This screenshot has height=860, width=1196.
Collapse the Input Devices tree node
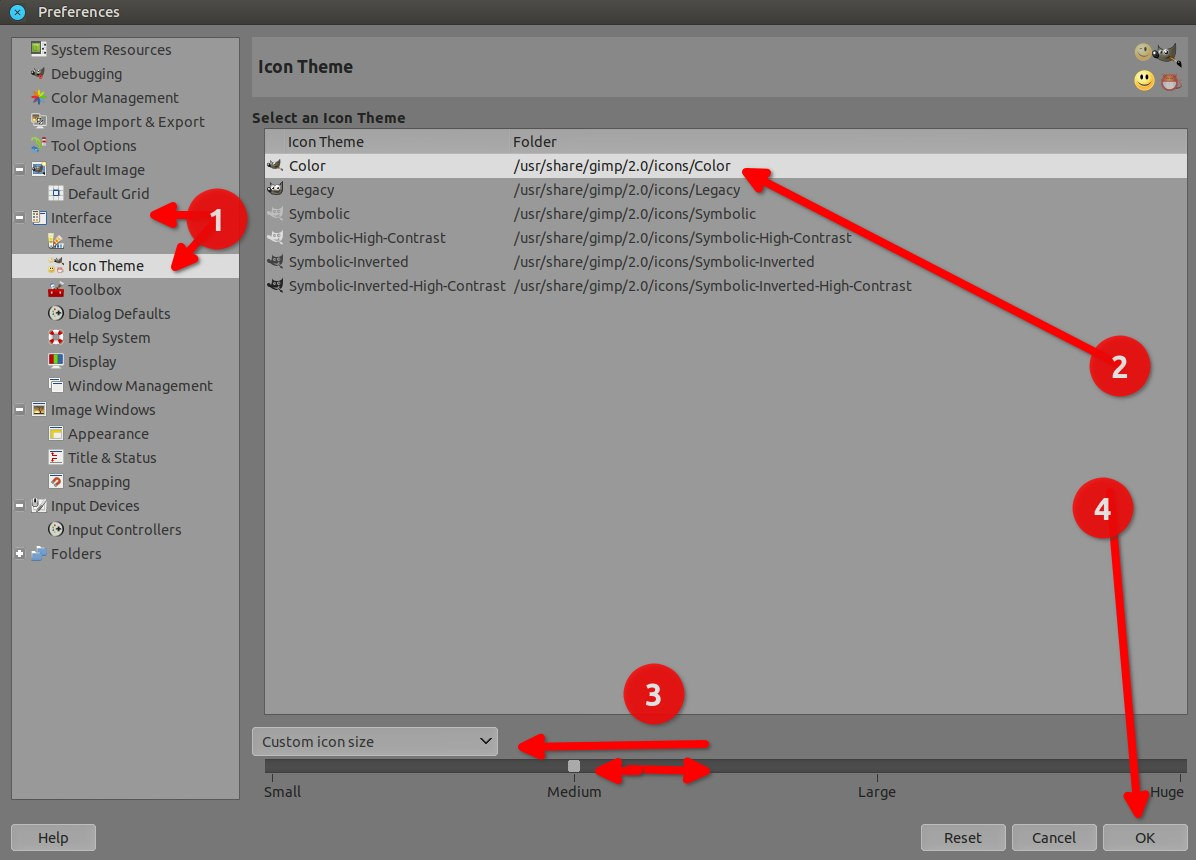pos(20,506)
